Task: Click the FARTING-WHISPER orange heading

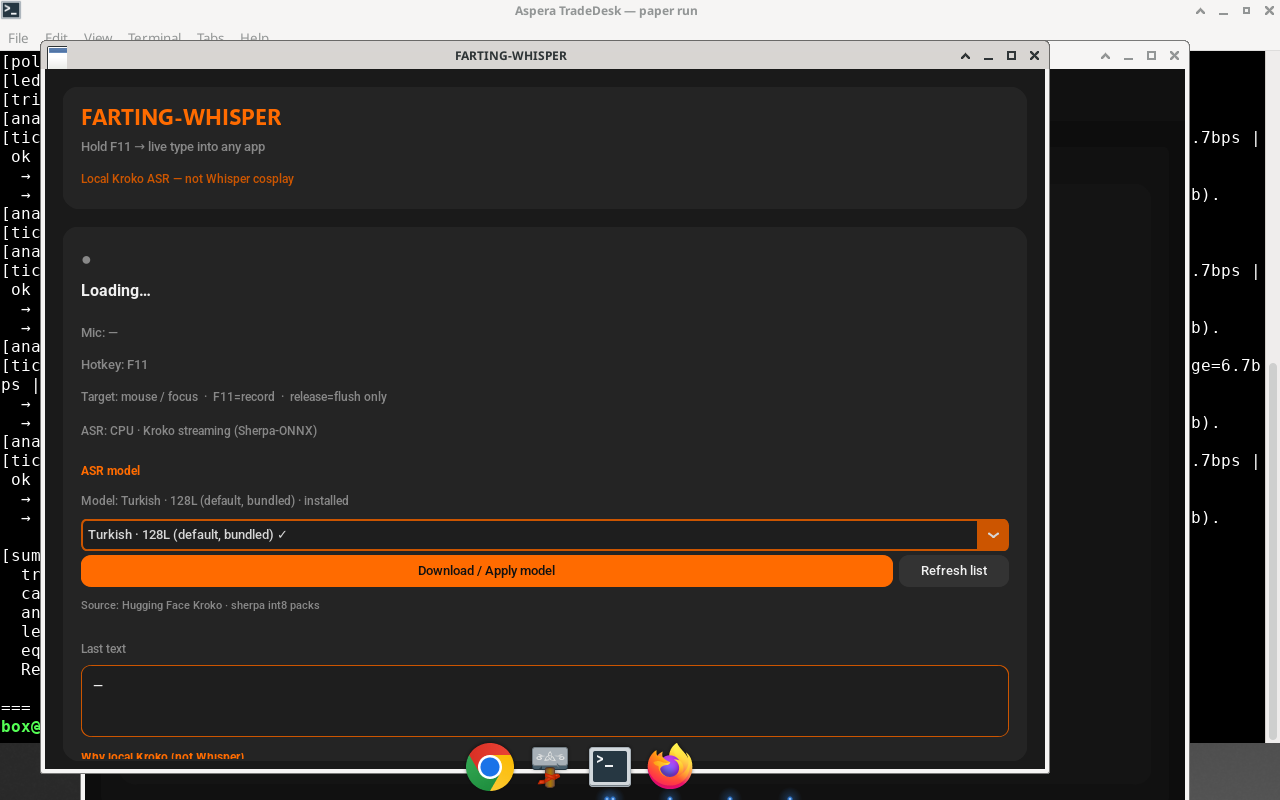Action: click(x=181, y=117)
